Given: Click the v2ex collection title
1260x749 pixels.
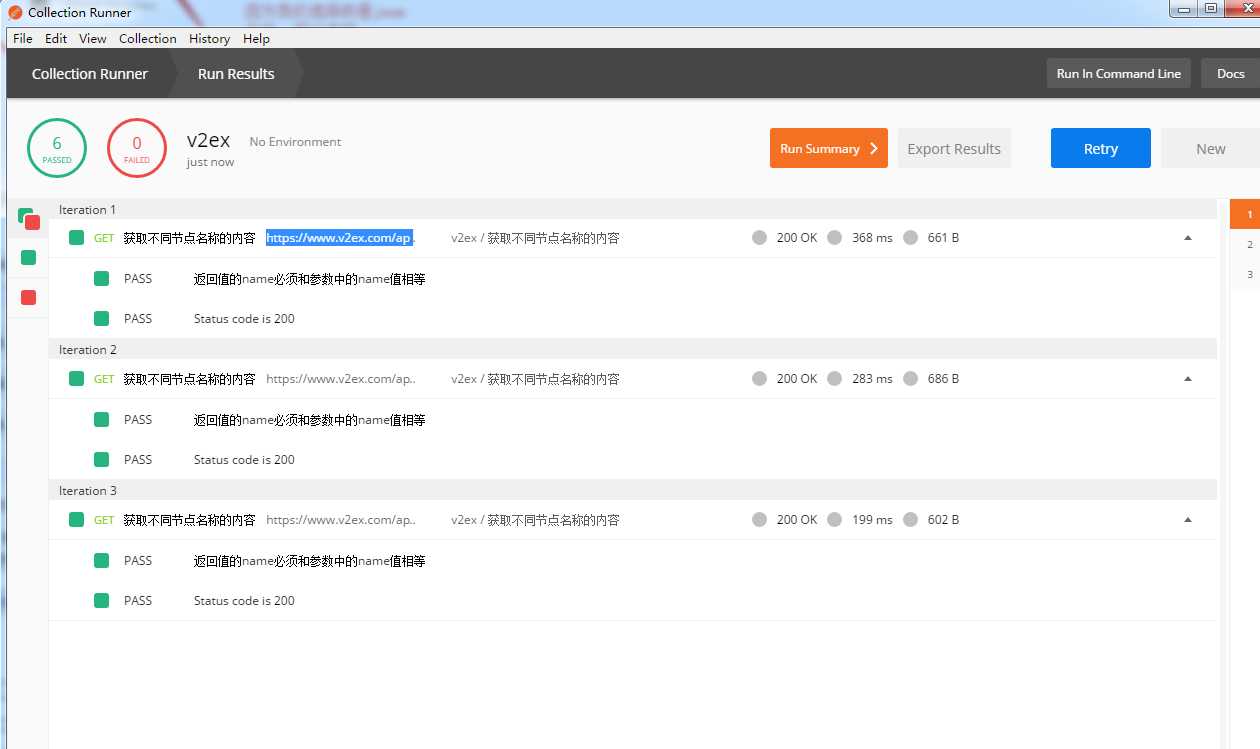Looking at the screenshot, I should [x=208, y=140].
